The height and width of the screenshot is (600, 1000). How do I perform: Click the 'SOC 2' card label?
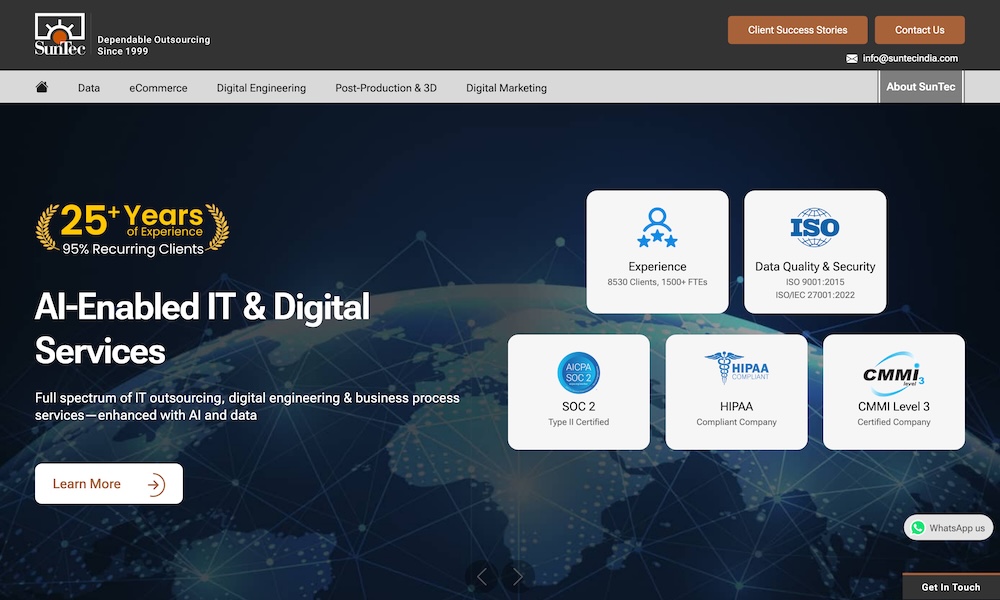click(x=578, y=406)
